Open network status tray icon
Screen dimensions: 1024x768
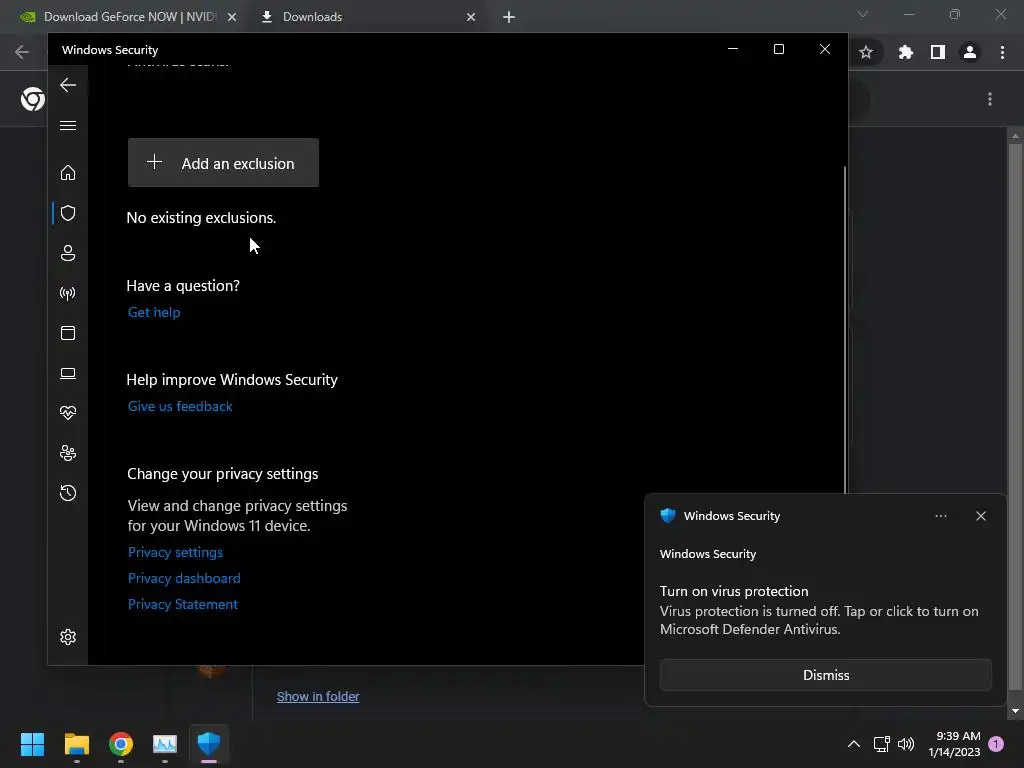pyautogui.click(x=882, y=744)
